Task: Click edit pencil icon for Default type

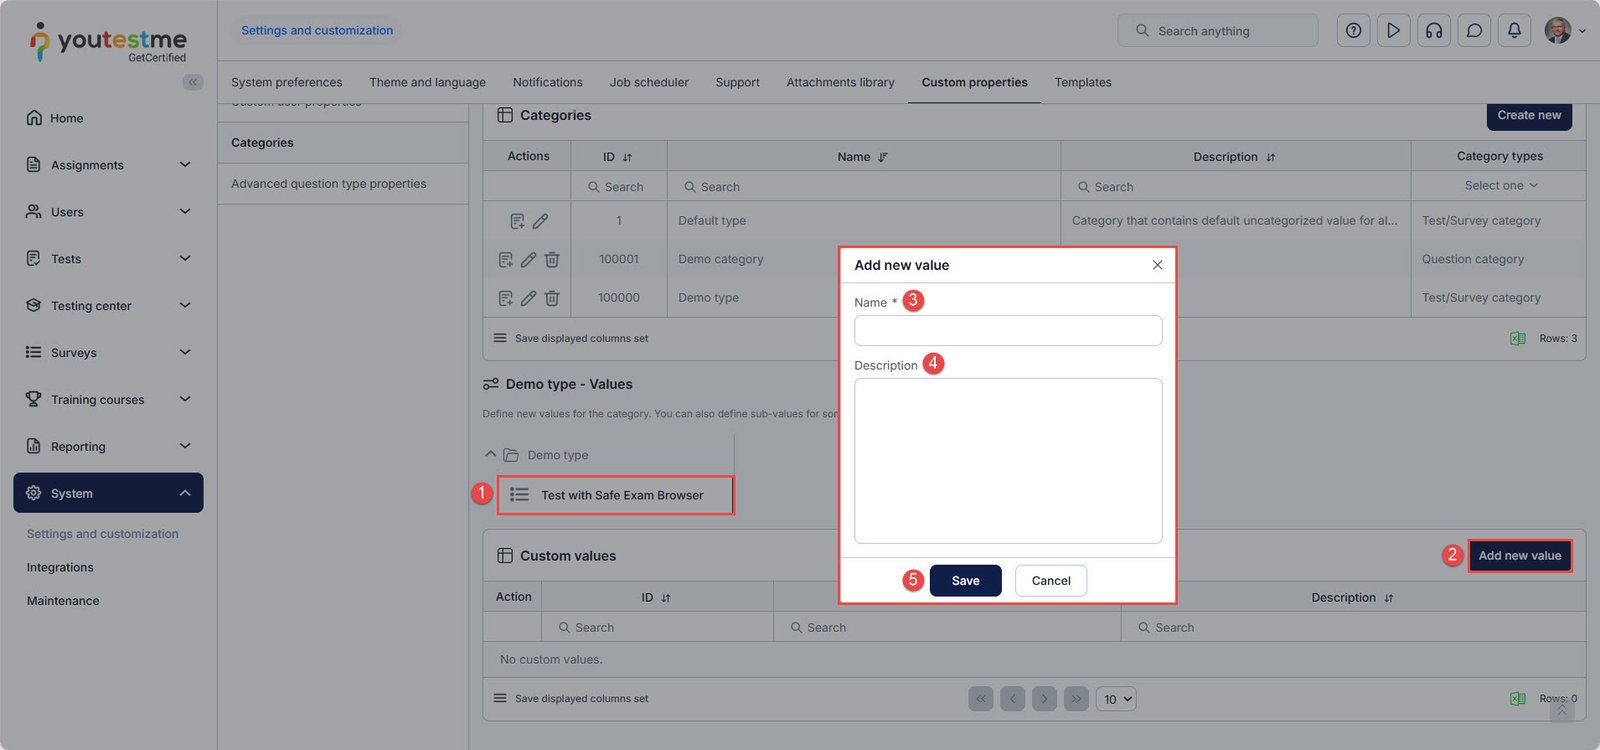Action: pos(540,221)
